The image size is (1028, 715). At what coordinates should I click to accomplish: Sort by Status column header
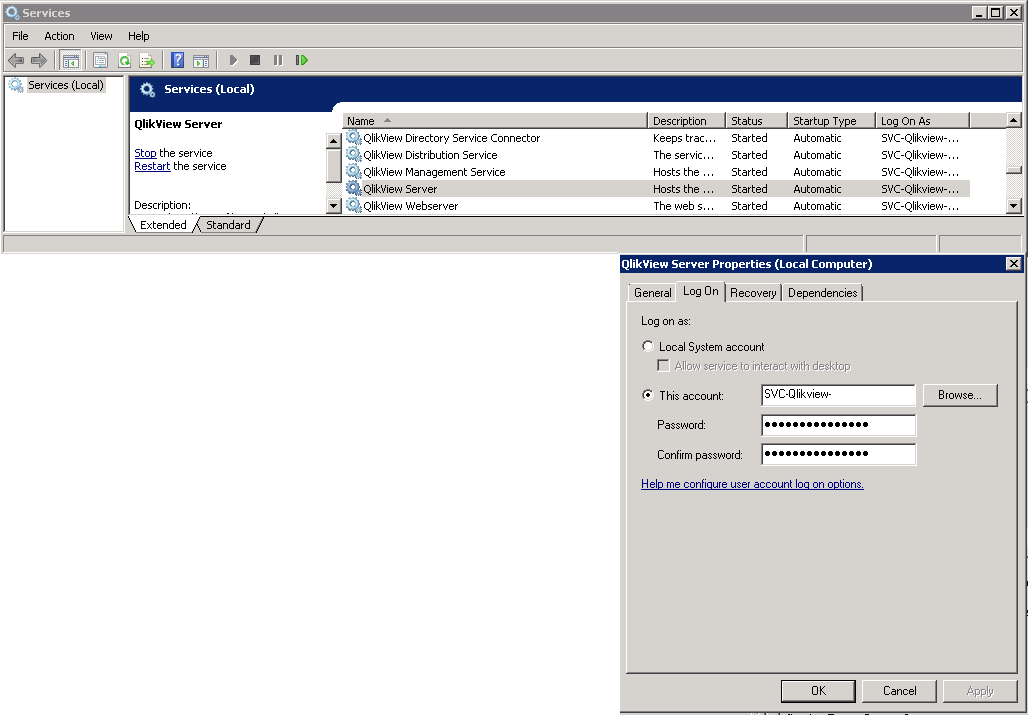(x=757, y=121)
